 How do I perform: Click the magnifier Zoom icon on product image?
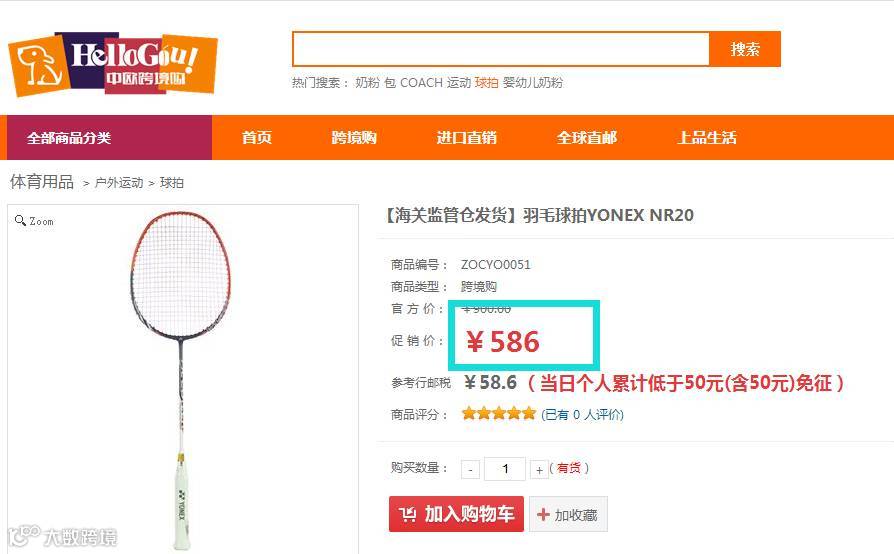coord(21,221)
